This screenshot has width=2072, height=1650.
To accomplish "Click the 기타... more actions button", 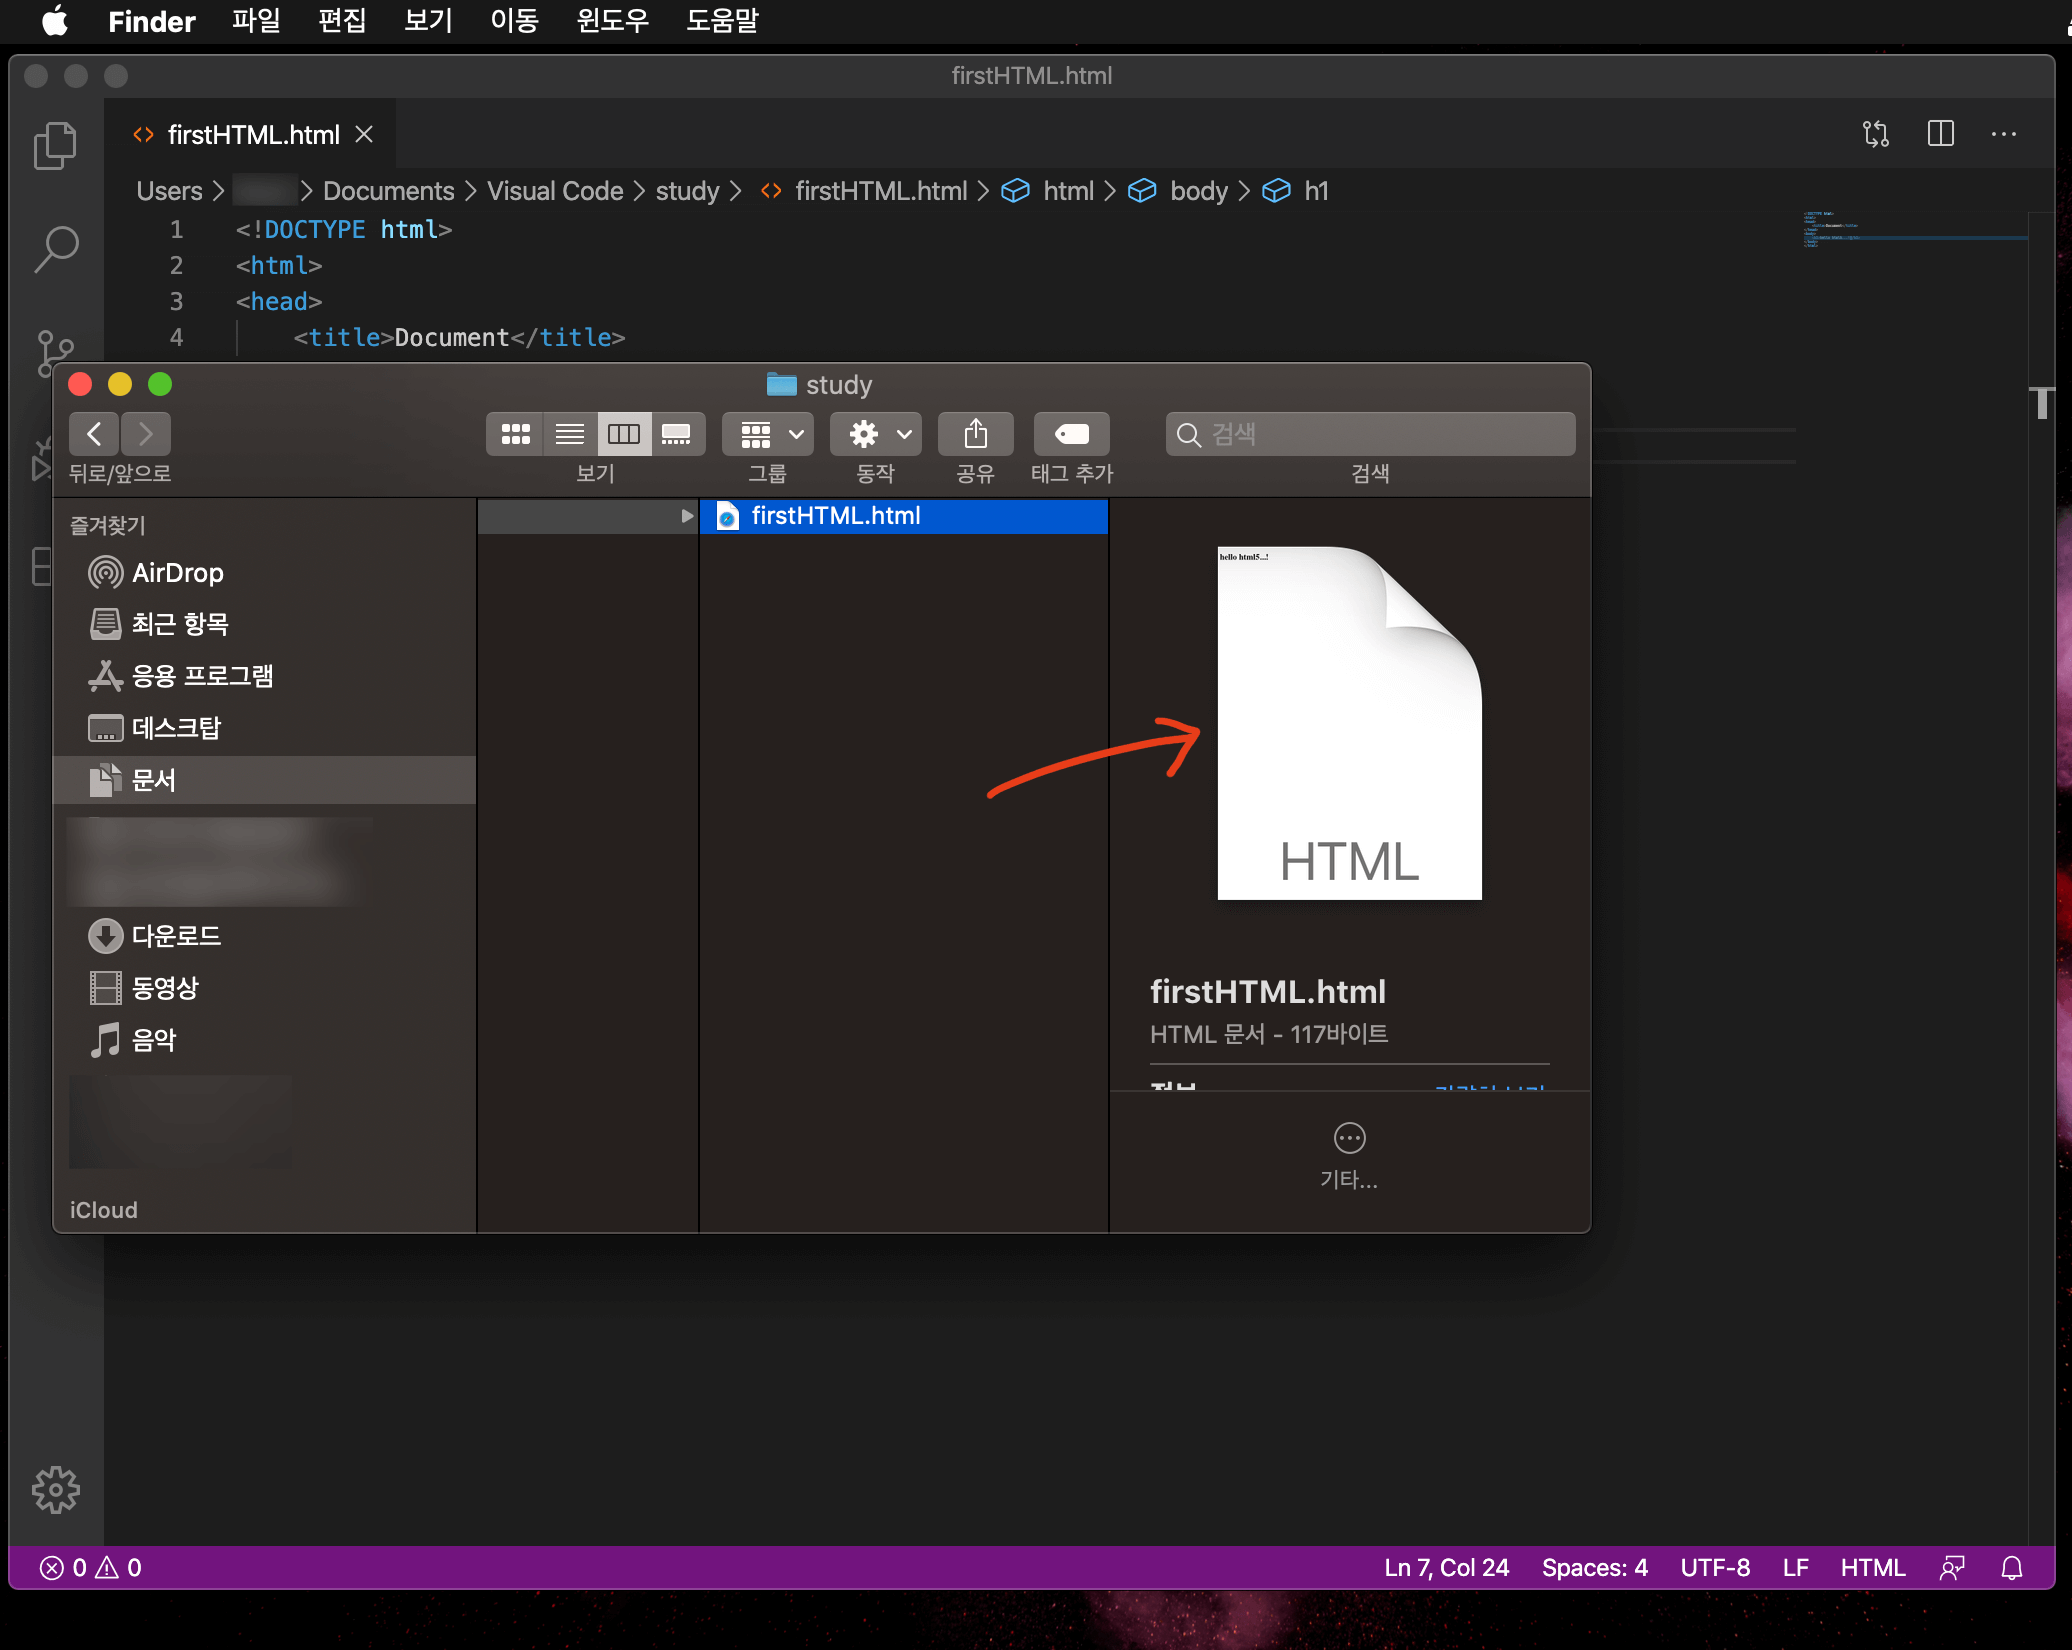I will click(1349, 1138).
